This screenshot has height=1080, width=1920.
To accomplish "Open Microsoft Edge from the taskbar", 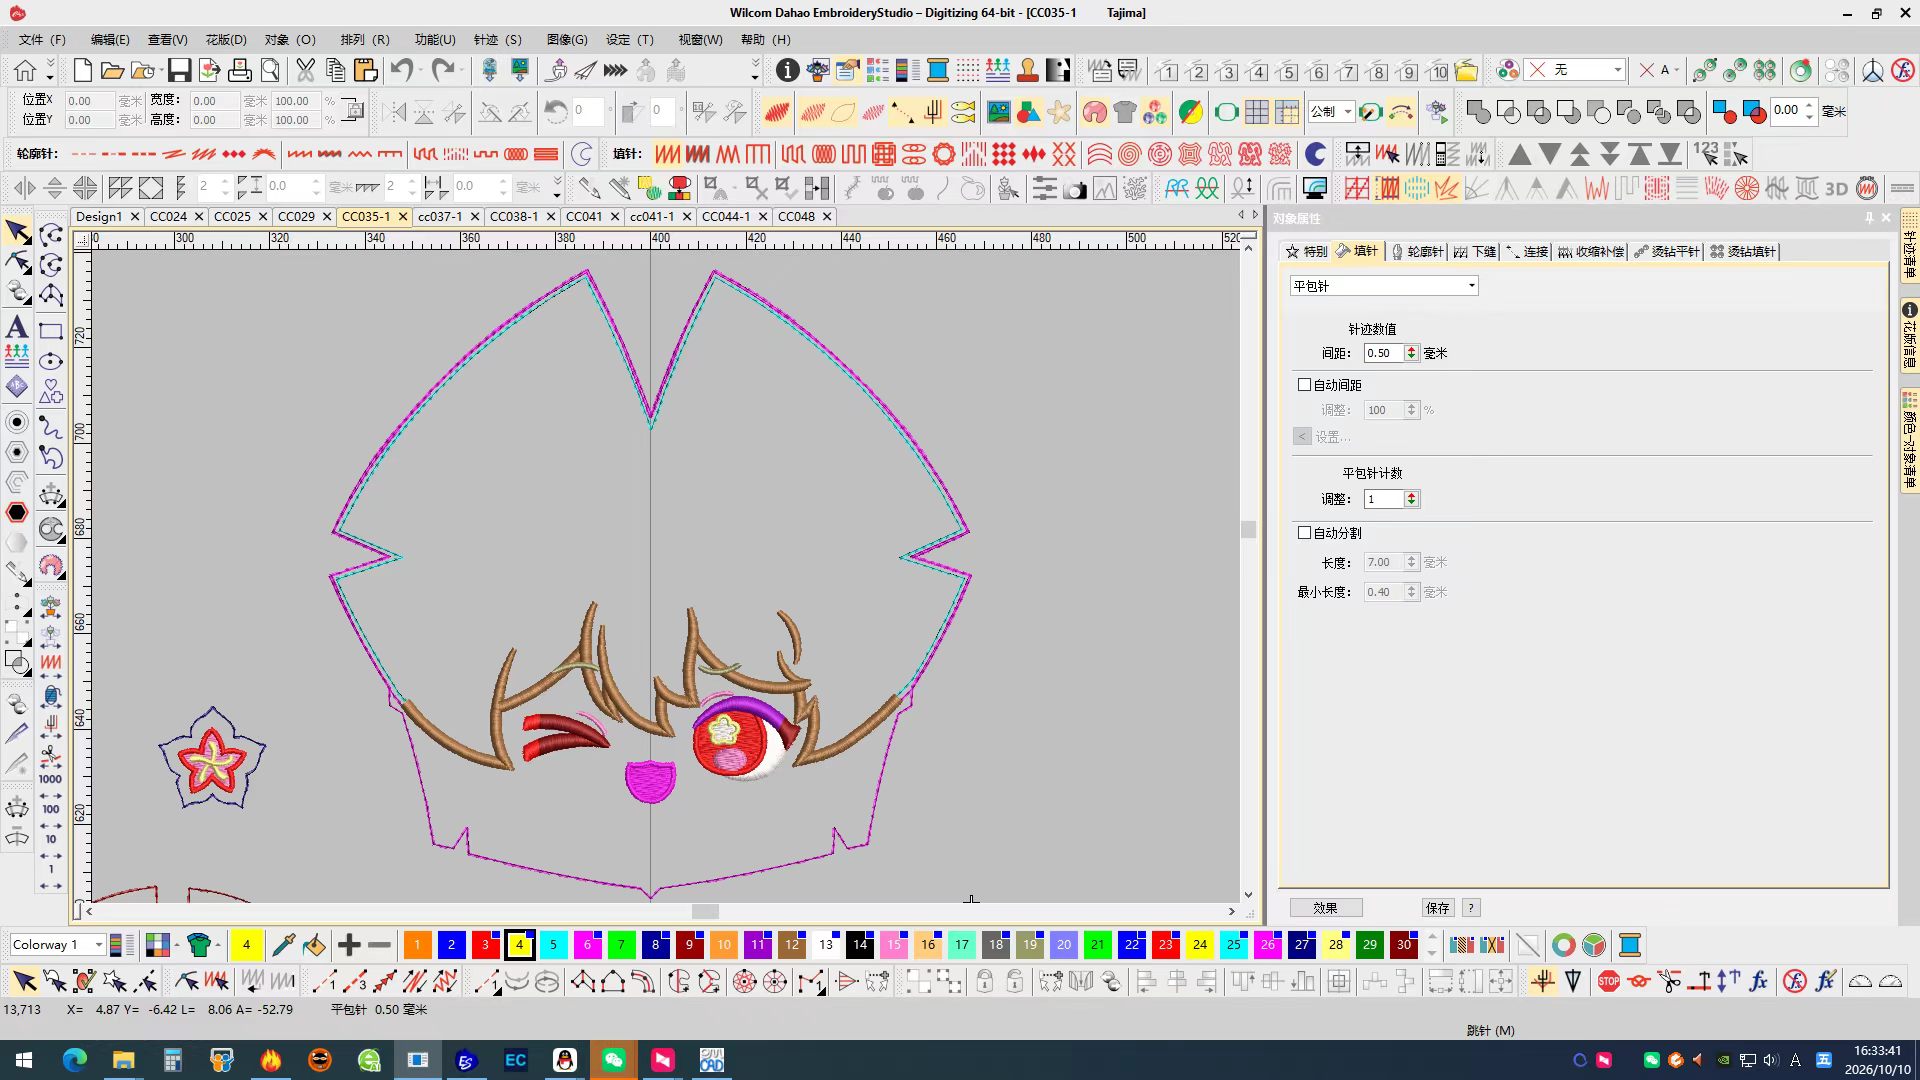I will [75, 1060].
